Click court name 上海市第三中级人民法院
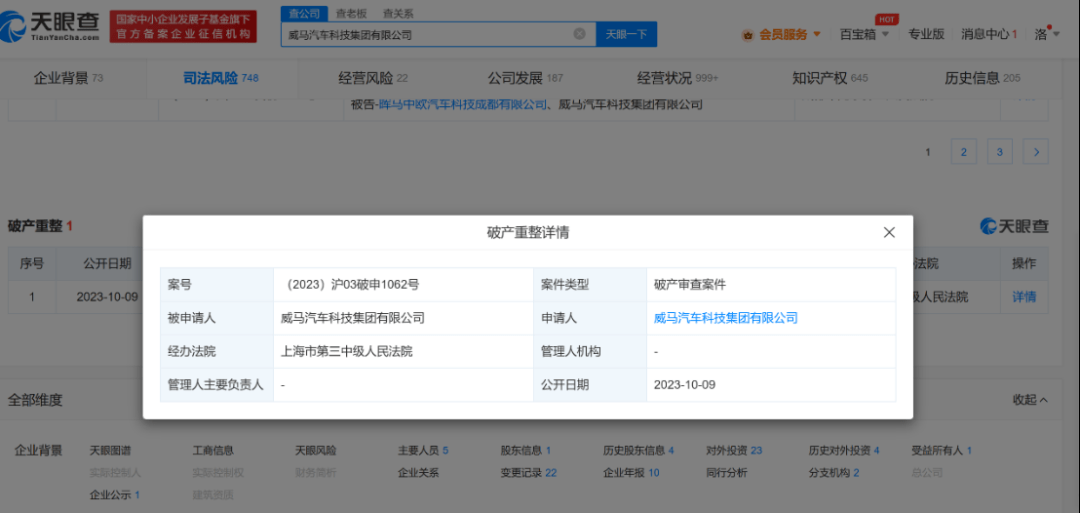Screen dimensions: 1080x513 pyautogui.click(x=347, y=352)
